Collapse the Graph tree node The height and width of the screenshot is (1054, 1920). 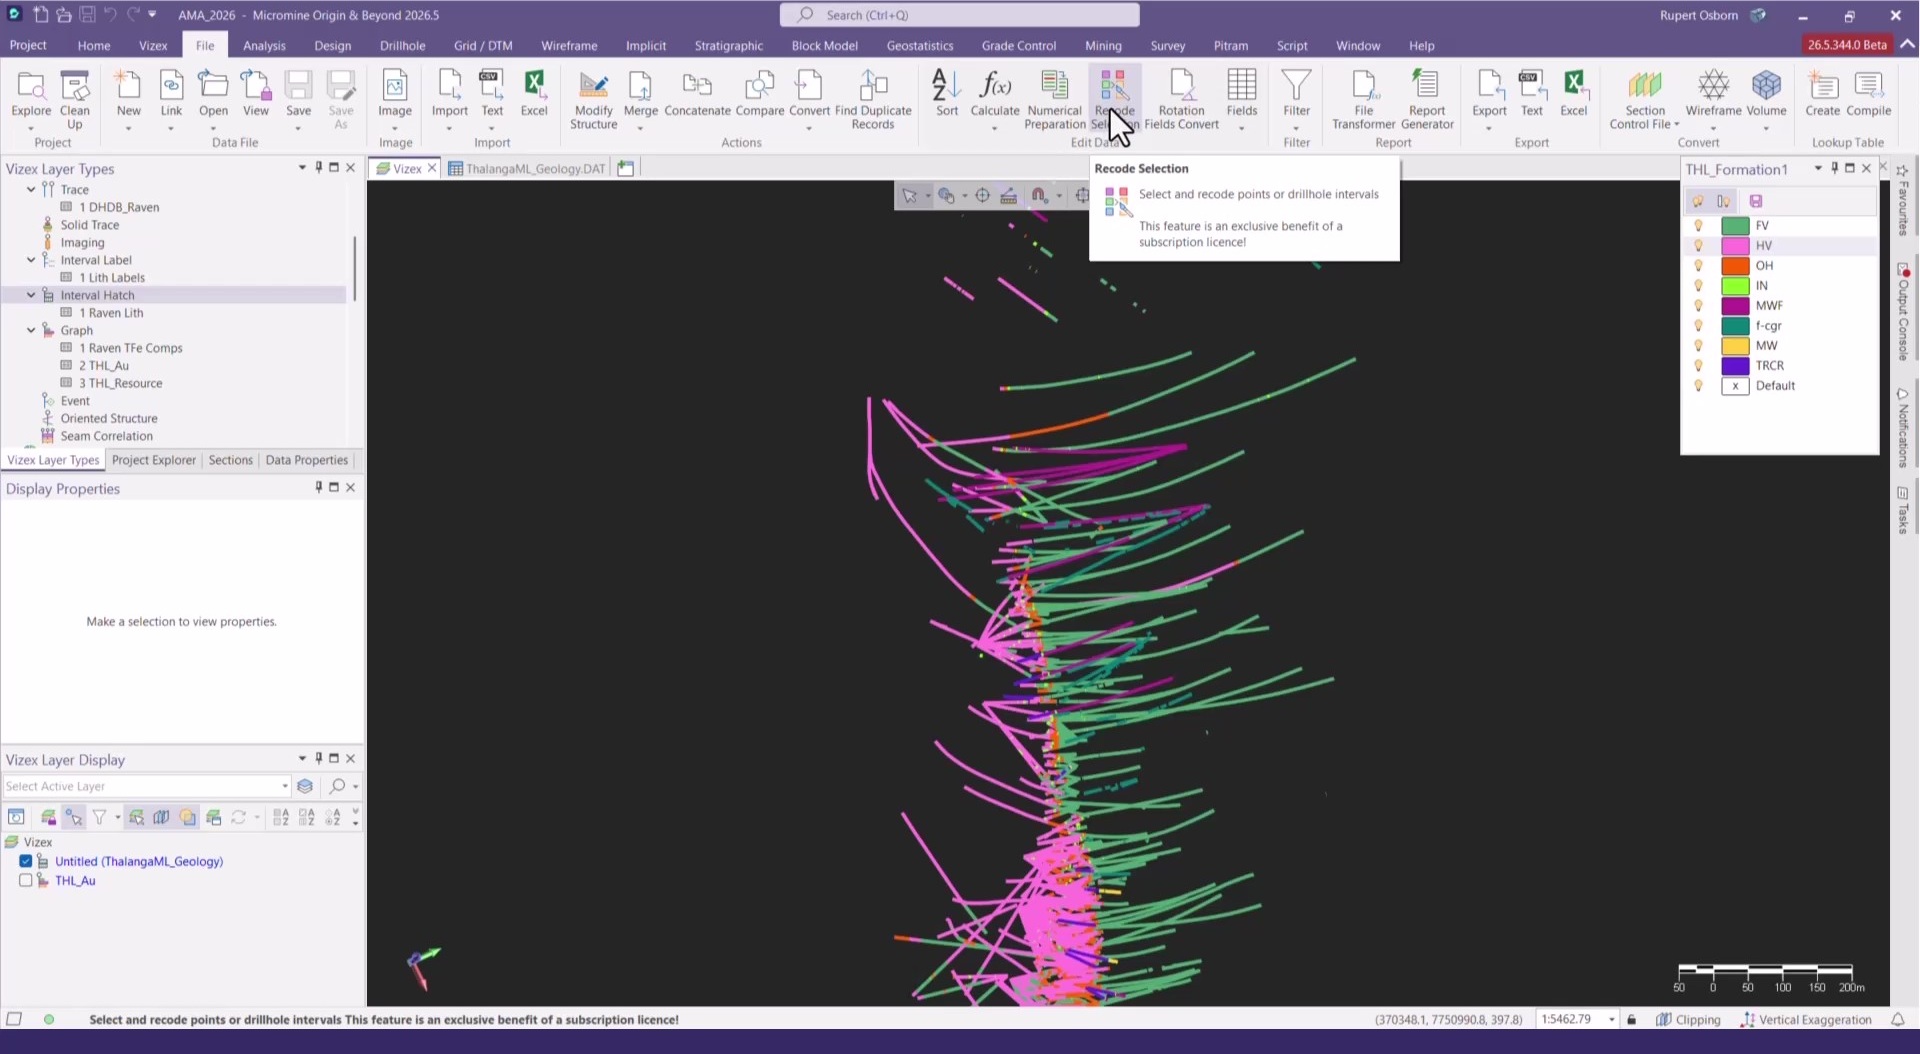[x=31, y=330]
